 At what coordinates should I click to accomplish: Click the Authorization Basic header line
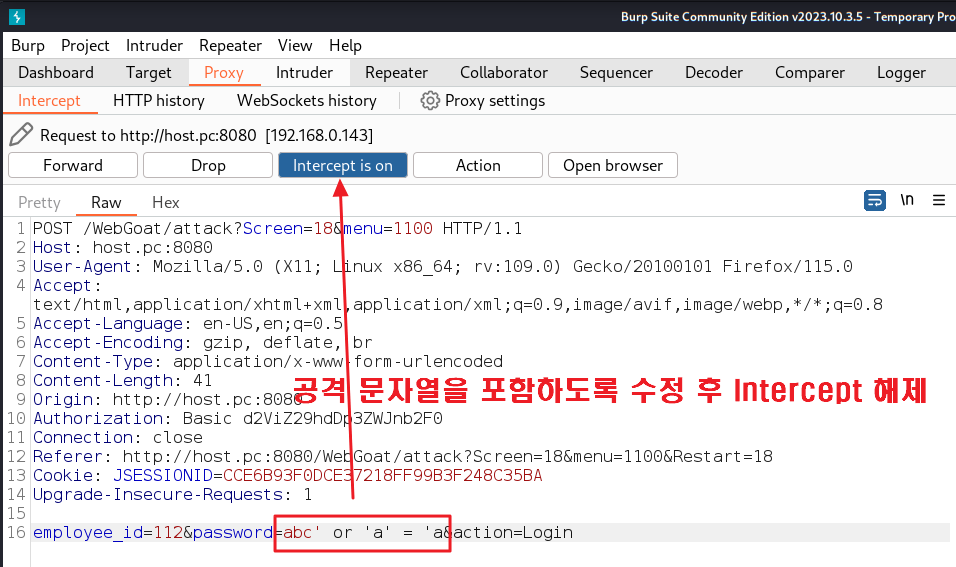coord(238,418)
